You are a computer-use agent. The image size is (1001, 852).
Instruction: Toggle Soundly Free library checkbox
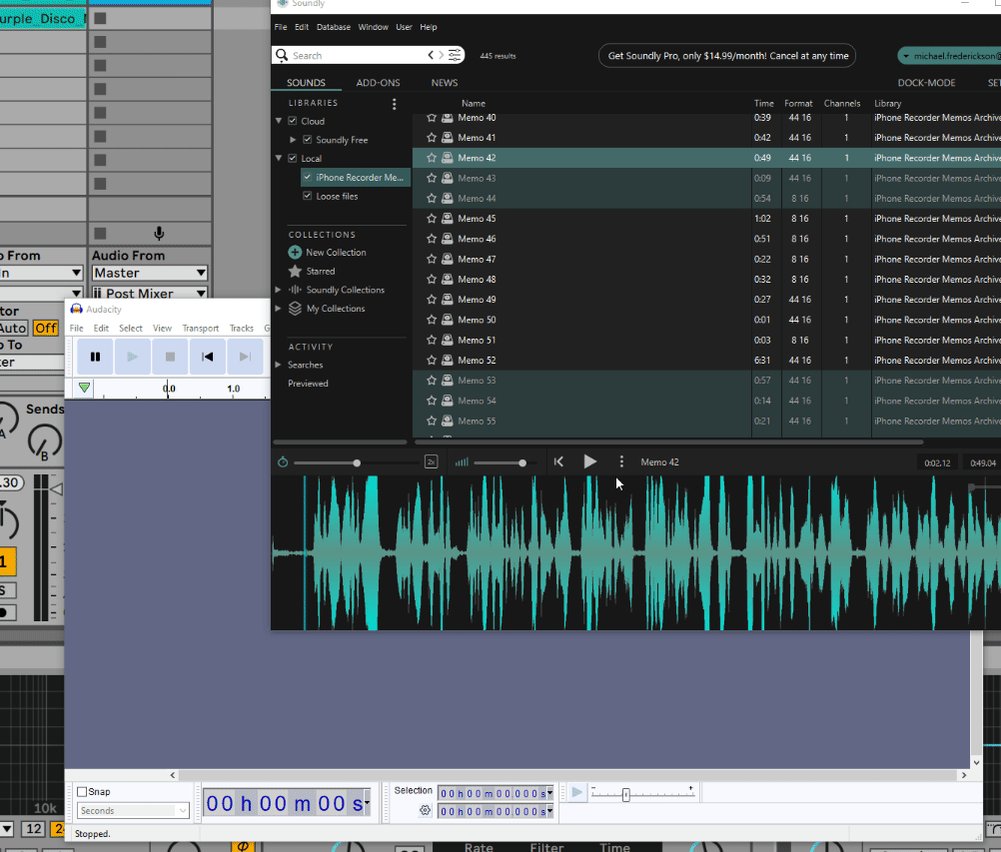coord(307,139)
